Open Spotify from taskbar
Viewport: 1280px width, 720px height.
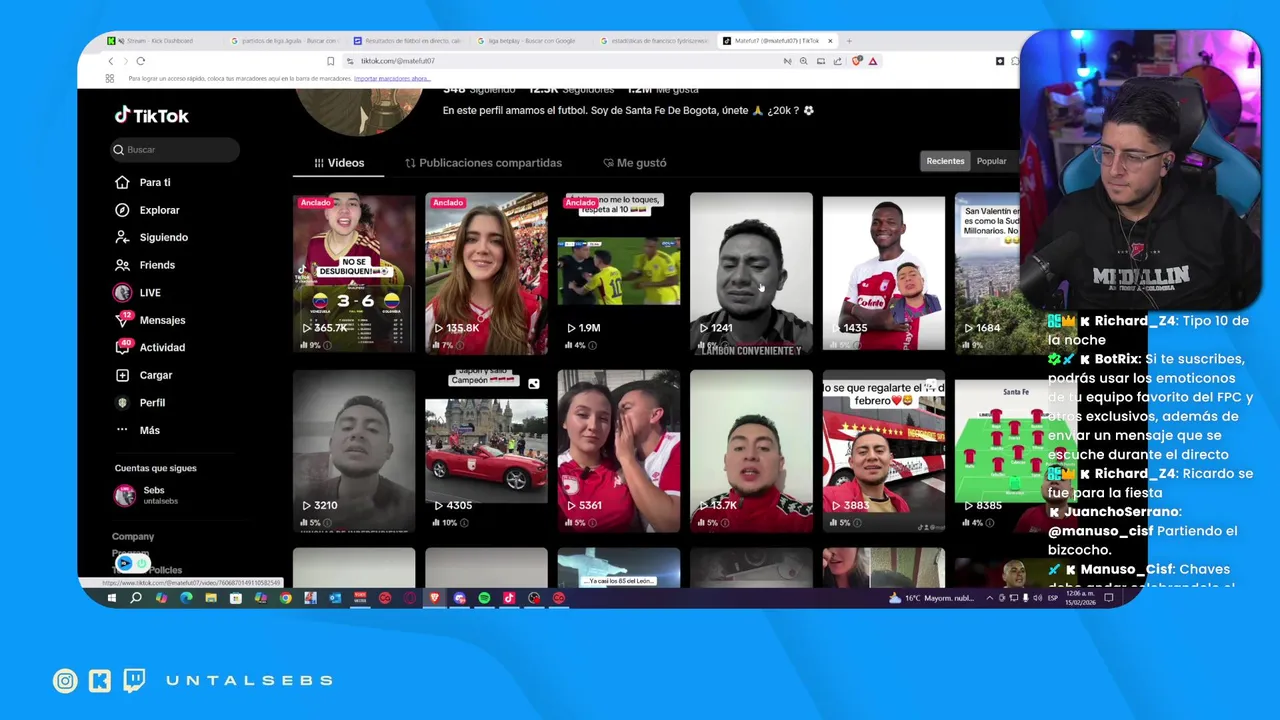click(x=484, y=598)
